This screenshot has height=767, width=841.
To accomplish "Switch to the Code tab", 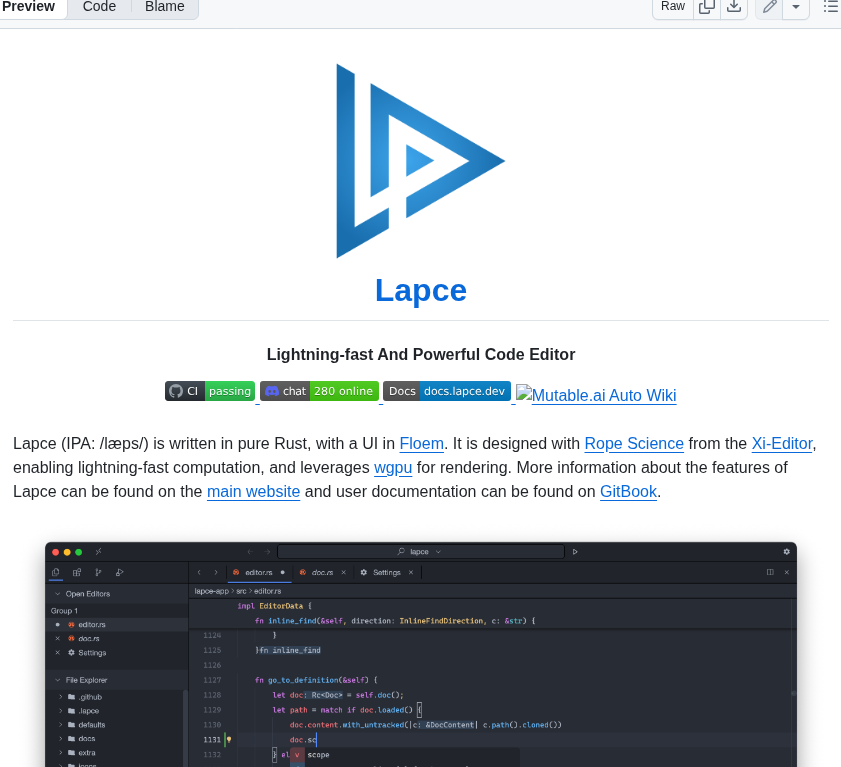I will 99,7.
